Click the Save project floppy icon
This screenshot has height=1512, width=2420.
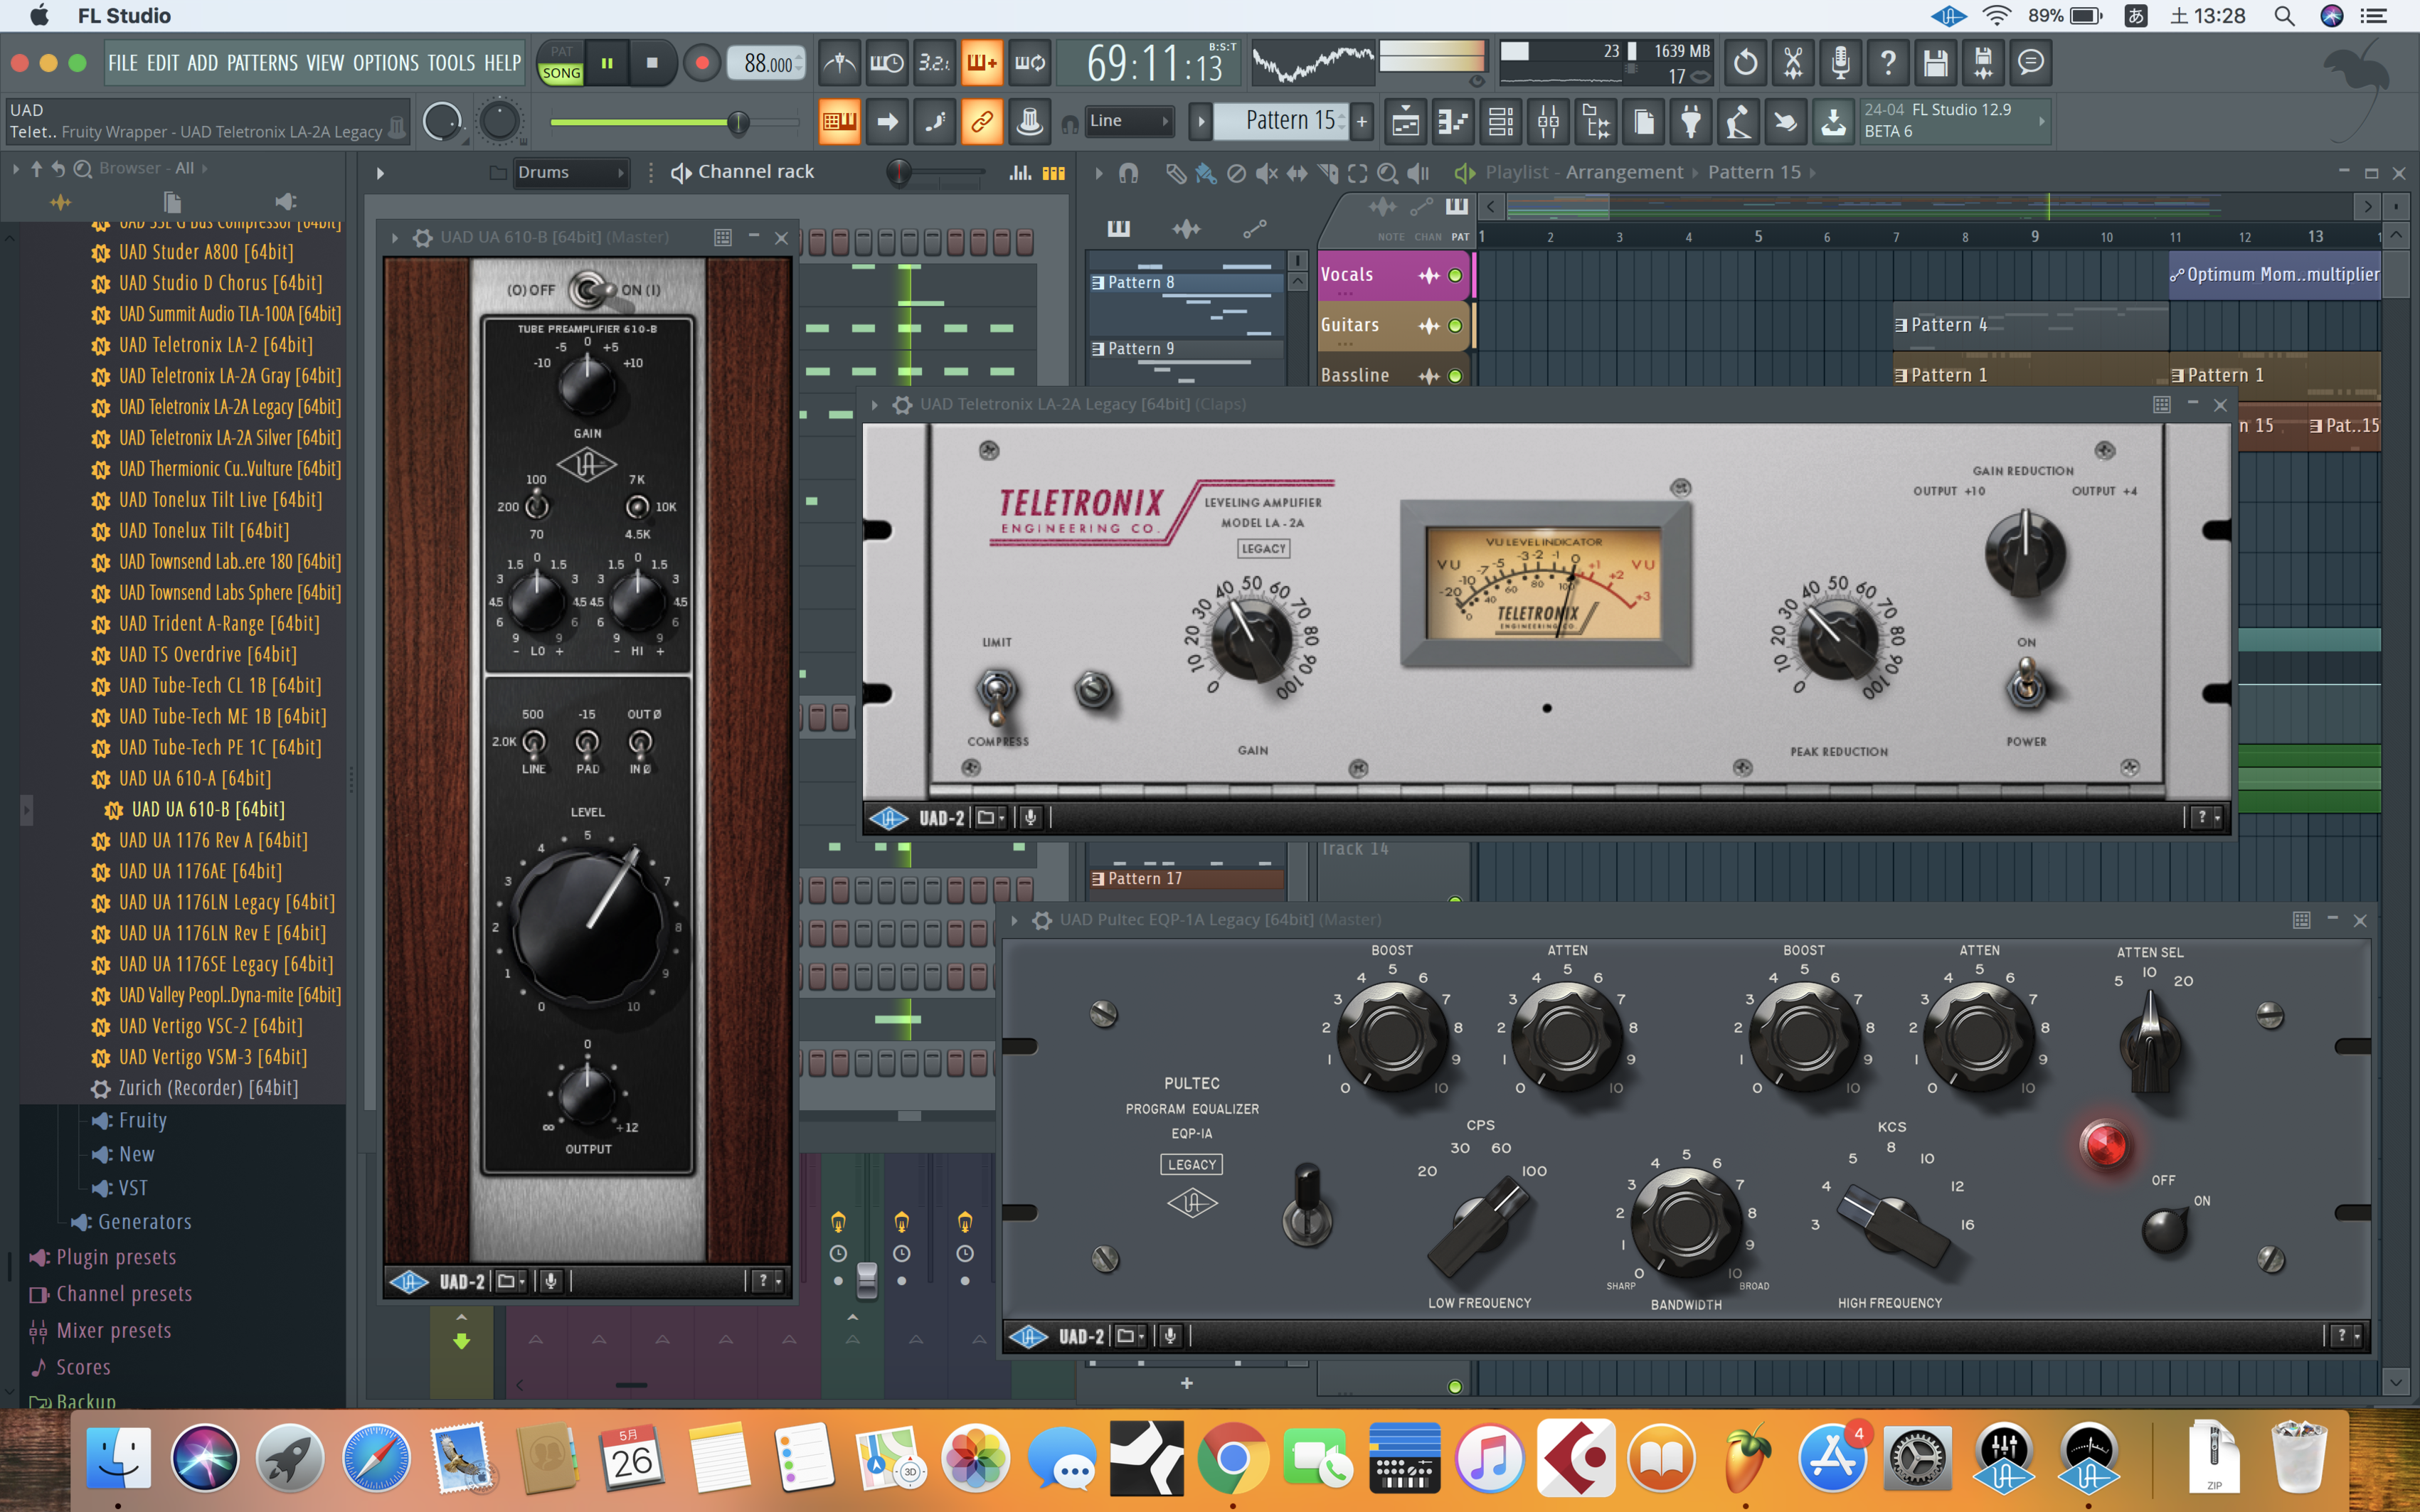[1936, 63]
